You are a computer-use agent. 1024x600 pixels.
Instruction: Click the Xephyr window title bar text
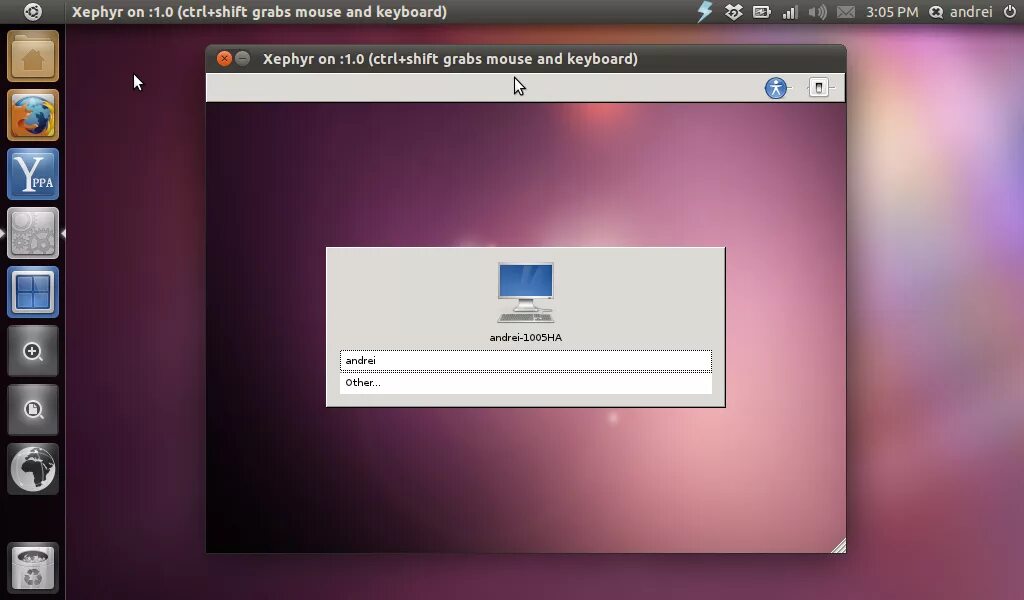click(x=450, y=59)
